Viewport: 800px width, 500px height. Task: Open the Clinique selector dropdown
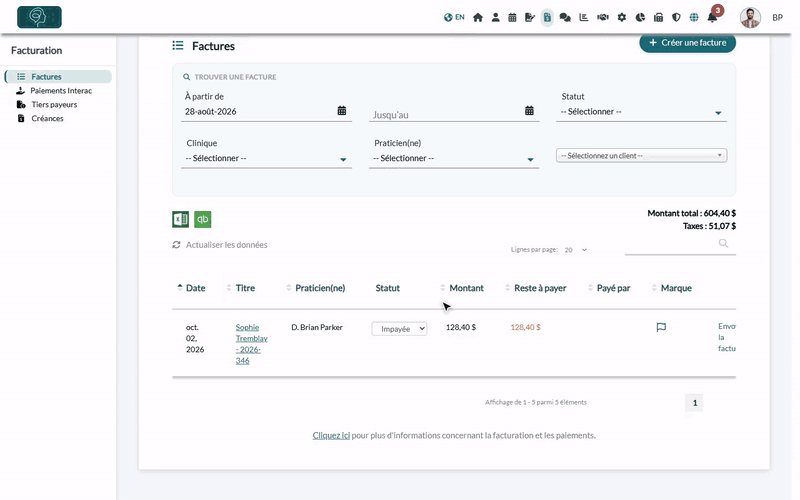266,159
